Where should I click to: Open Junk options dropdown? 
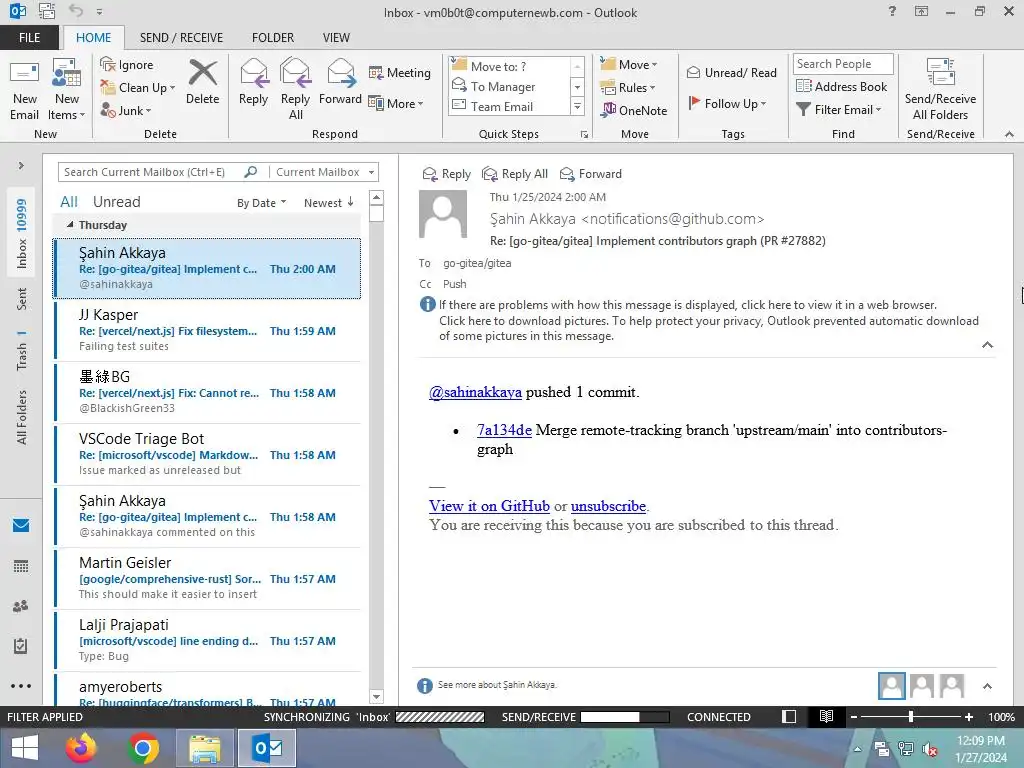tap(125, 110)
